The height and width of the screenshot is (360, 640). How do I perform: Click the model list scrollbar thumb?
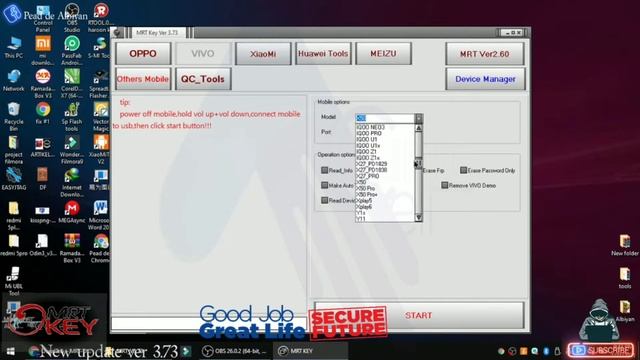pos(418,163)
